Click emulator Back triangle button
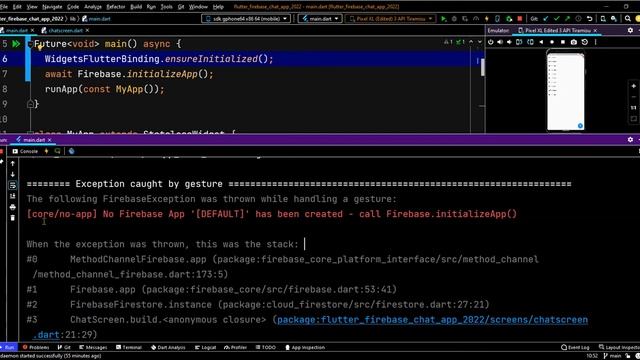Viewport: 640px width, 360px height. coord(541,42)
